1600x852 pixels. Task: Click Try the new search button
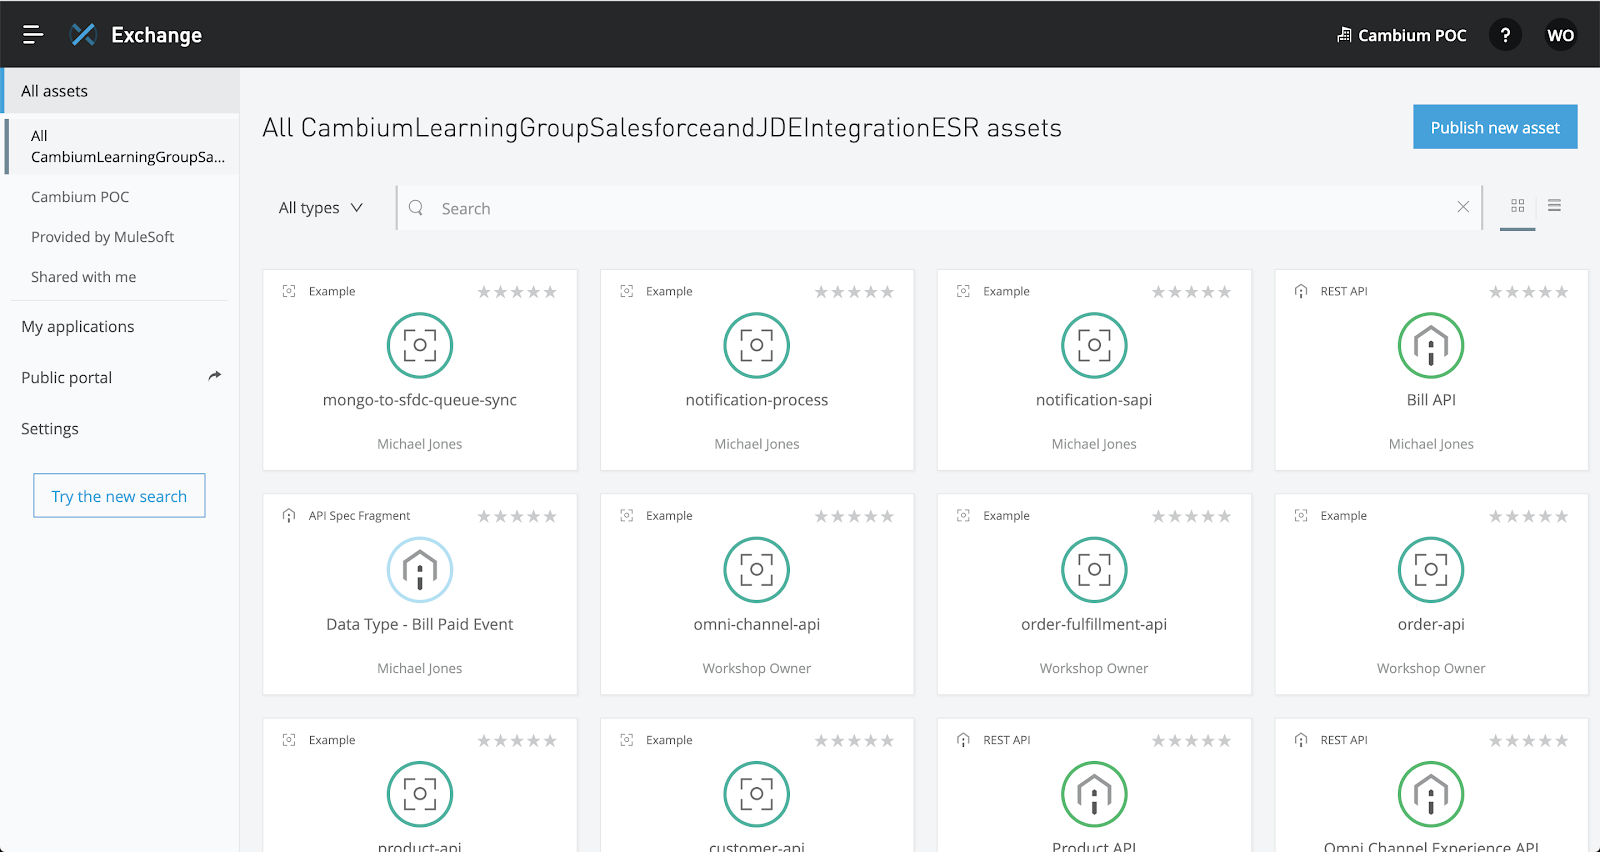119,496
